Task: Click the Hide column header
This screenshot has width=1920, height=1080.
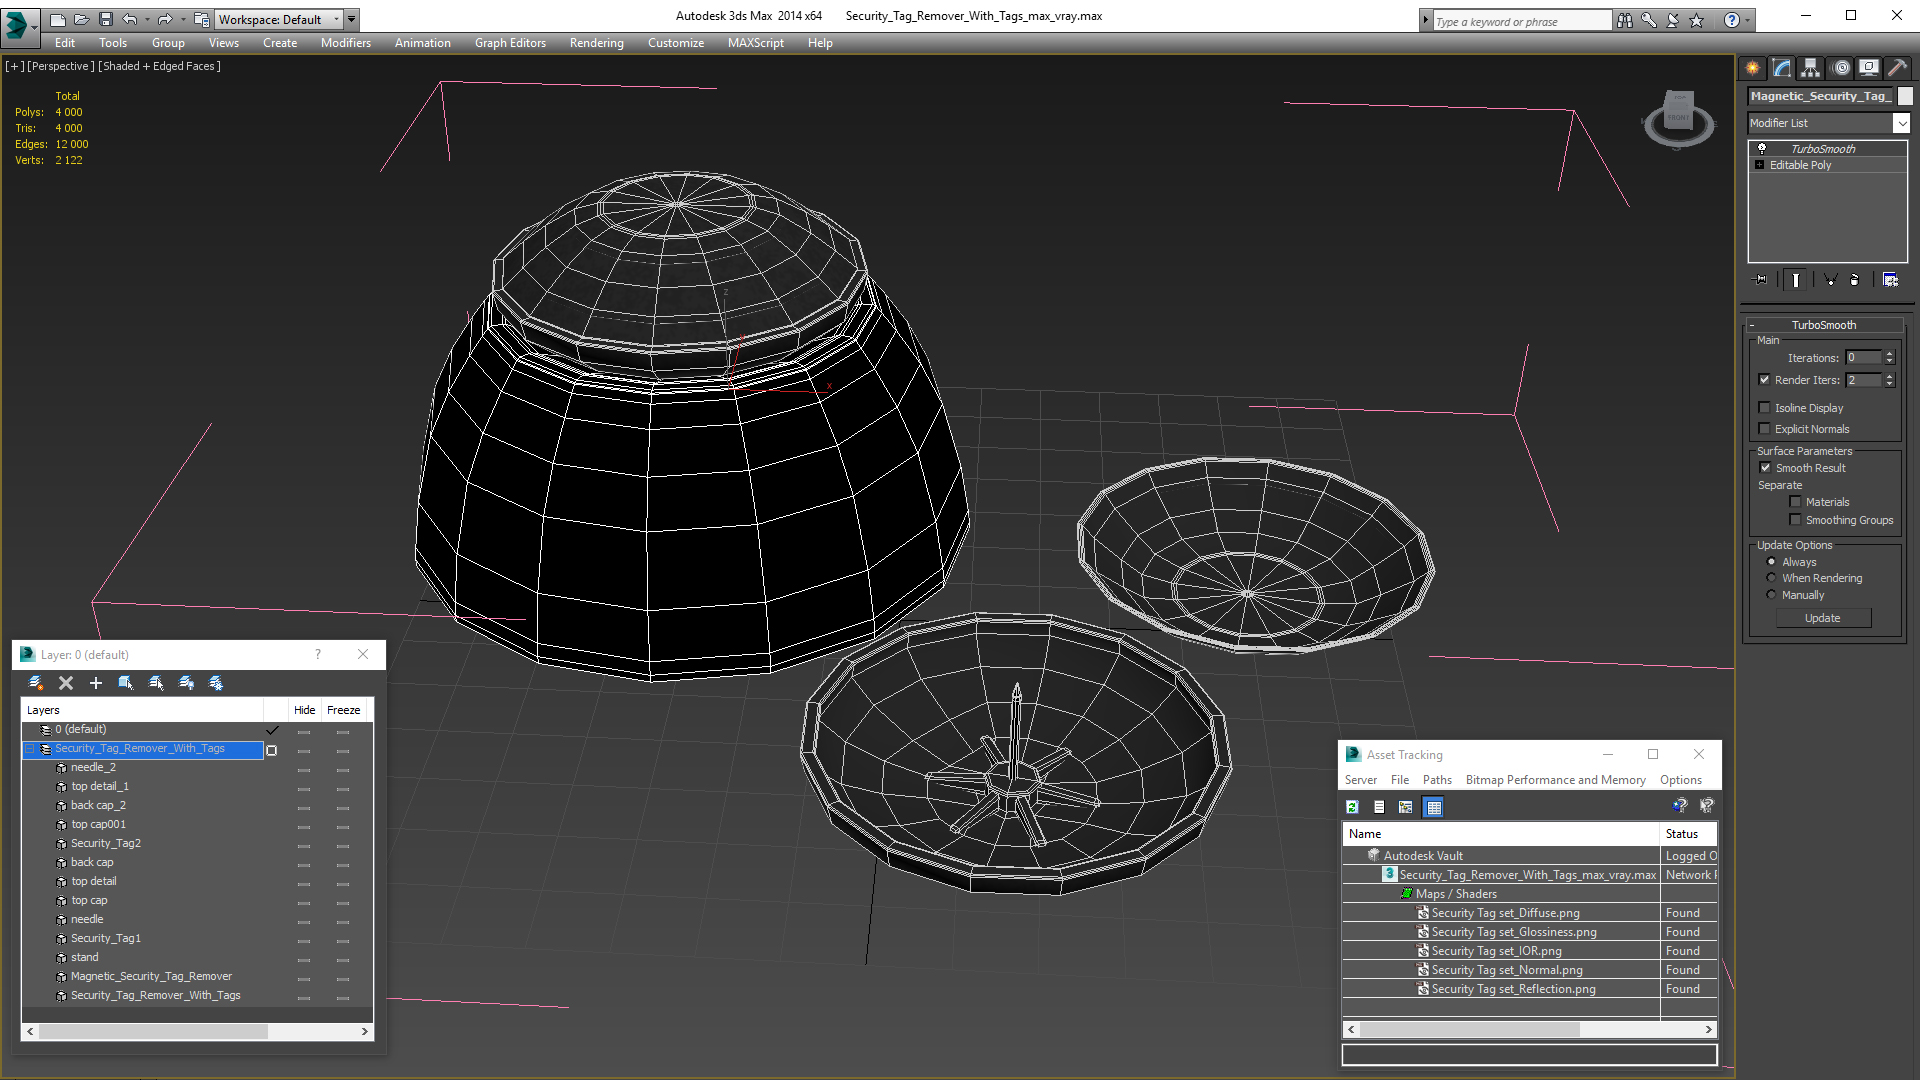Action: [x=304, y=710]
